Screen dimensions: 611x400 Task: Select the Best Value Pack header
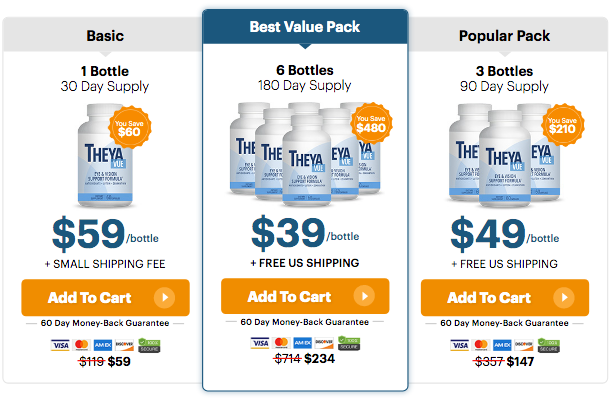click(x=305, y=26)
